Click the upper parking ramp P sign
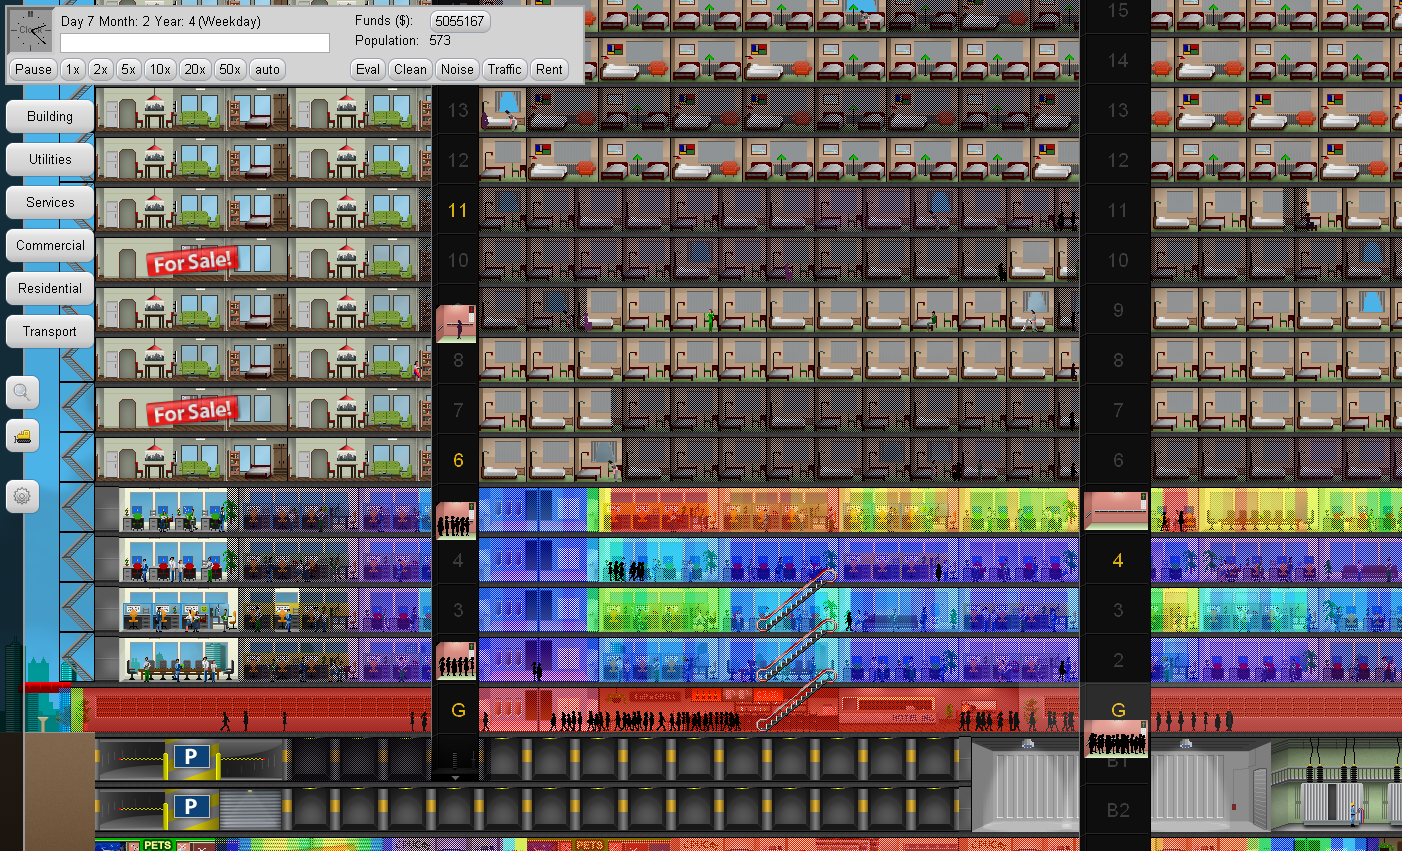 point(190,757)
